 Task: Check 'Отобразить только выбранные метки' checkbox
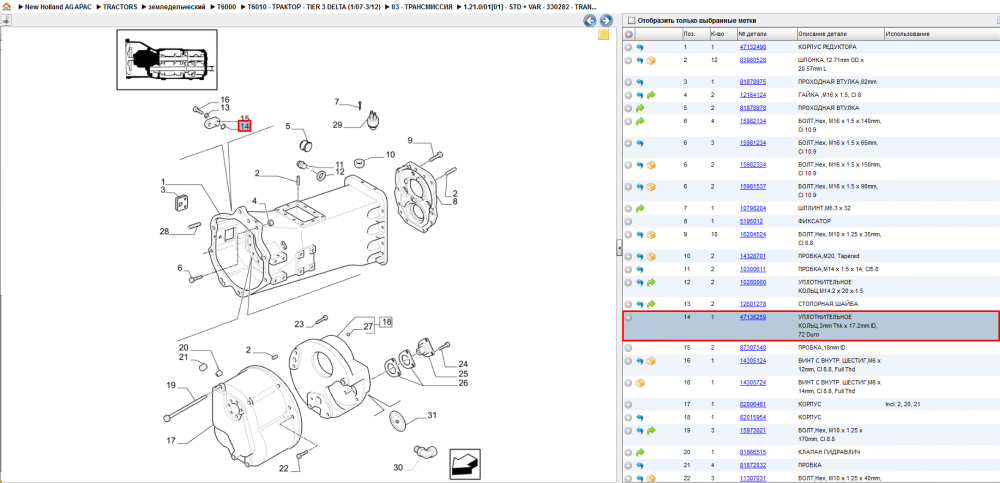pos(632,20)
